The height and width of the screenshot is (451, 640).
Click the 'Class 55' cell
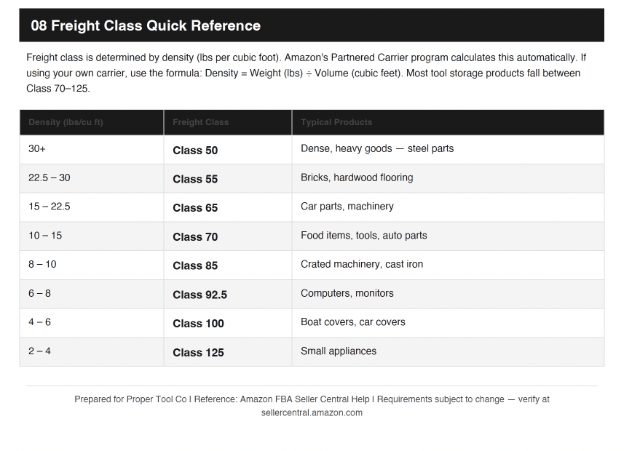[228, 179]
